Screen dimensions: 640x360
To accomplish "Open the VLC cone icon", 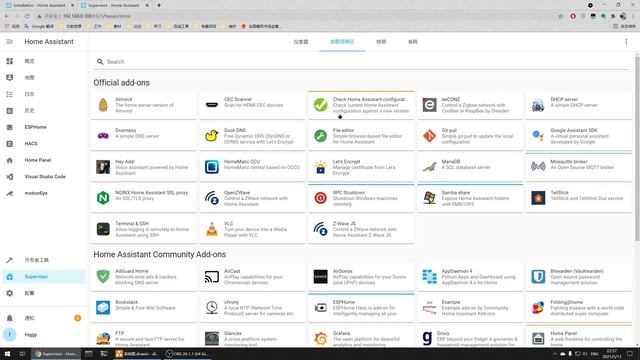I will [x=211, y=229].
